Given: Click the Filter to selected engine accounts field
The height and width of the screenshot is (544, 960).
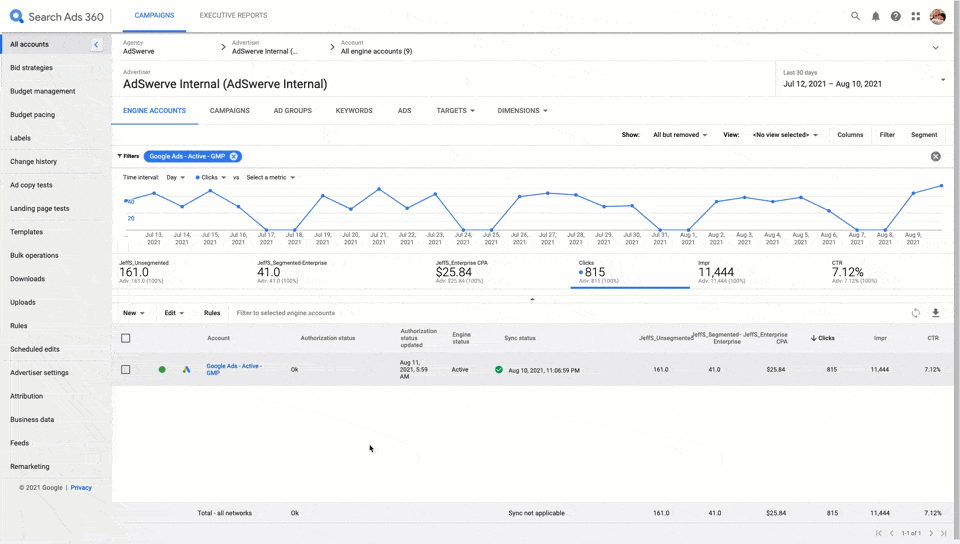Looking at the screenshot, I should tap(286, 313).
